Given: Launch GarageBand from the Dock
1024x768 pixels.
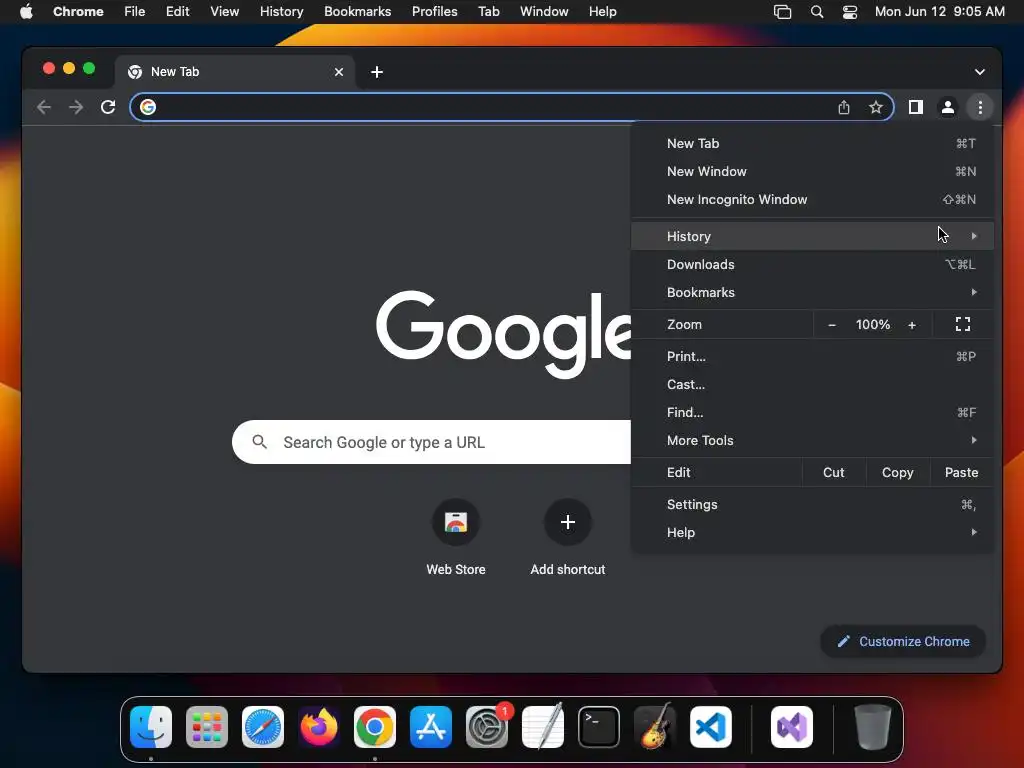Looking at the screenshot, I should click(x=655, y=727).
